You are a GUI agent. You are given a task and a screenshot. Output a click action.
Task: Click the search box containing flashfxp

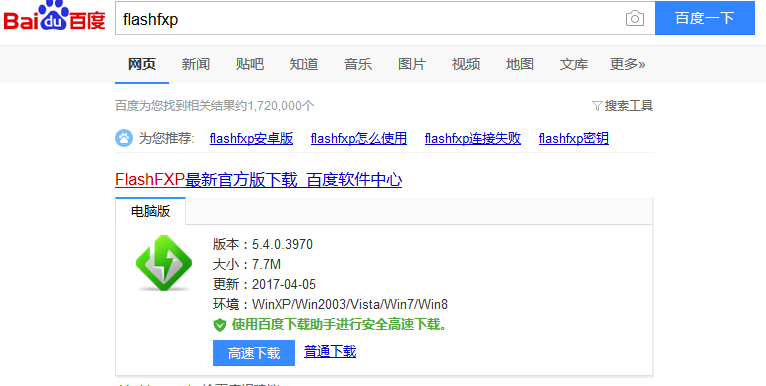[385, 18]
